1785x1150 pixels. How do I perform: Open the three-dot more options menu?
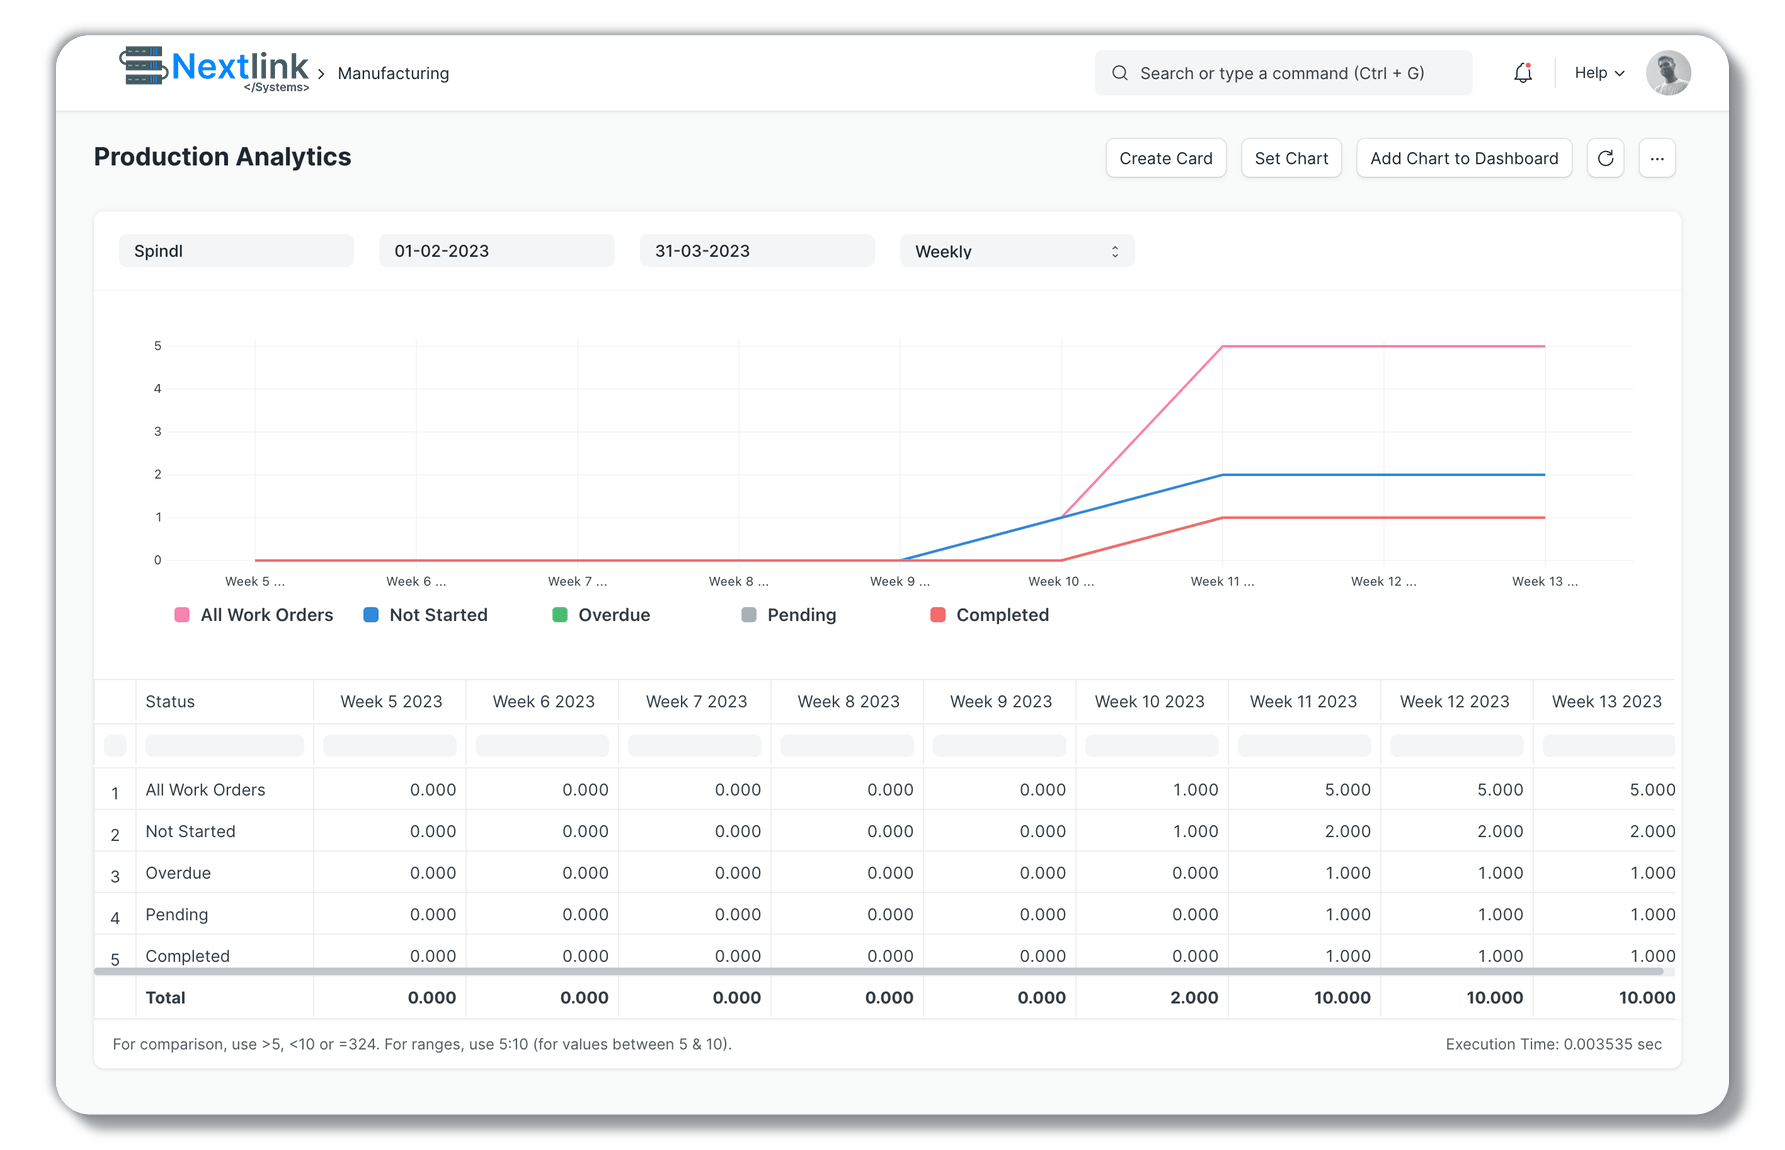point(1657,158)
